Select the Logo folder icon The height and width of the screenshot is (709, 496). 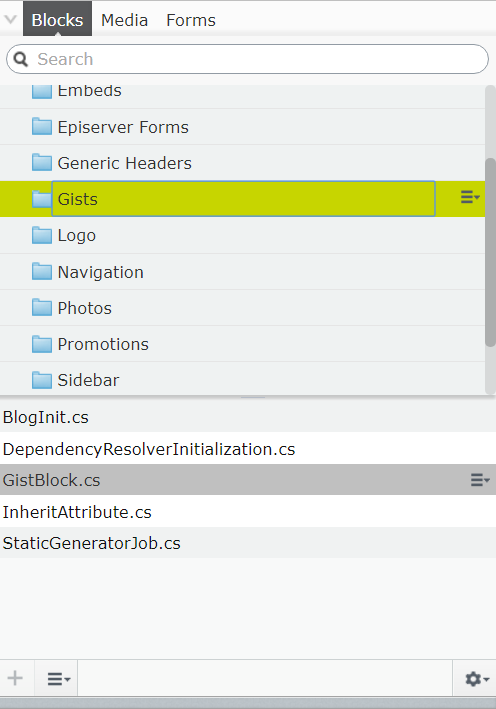(x=42, y=235)
